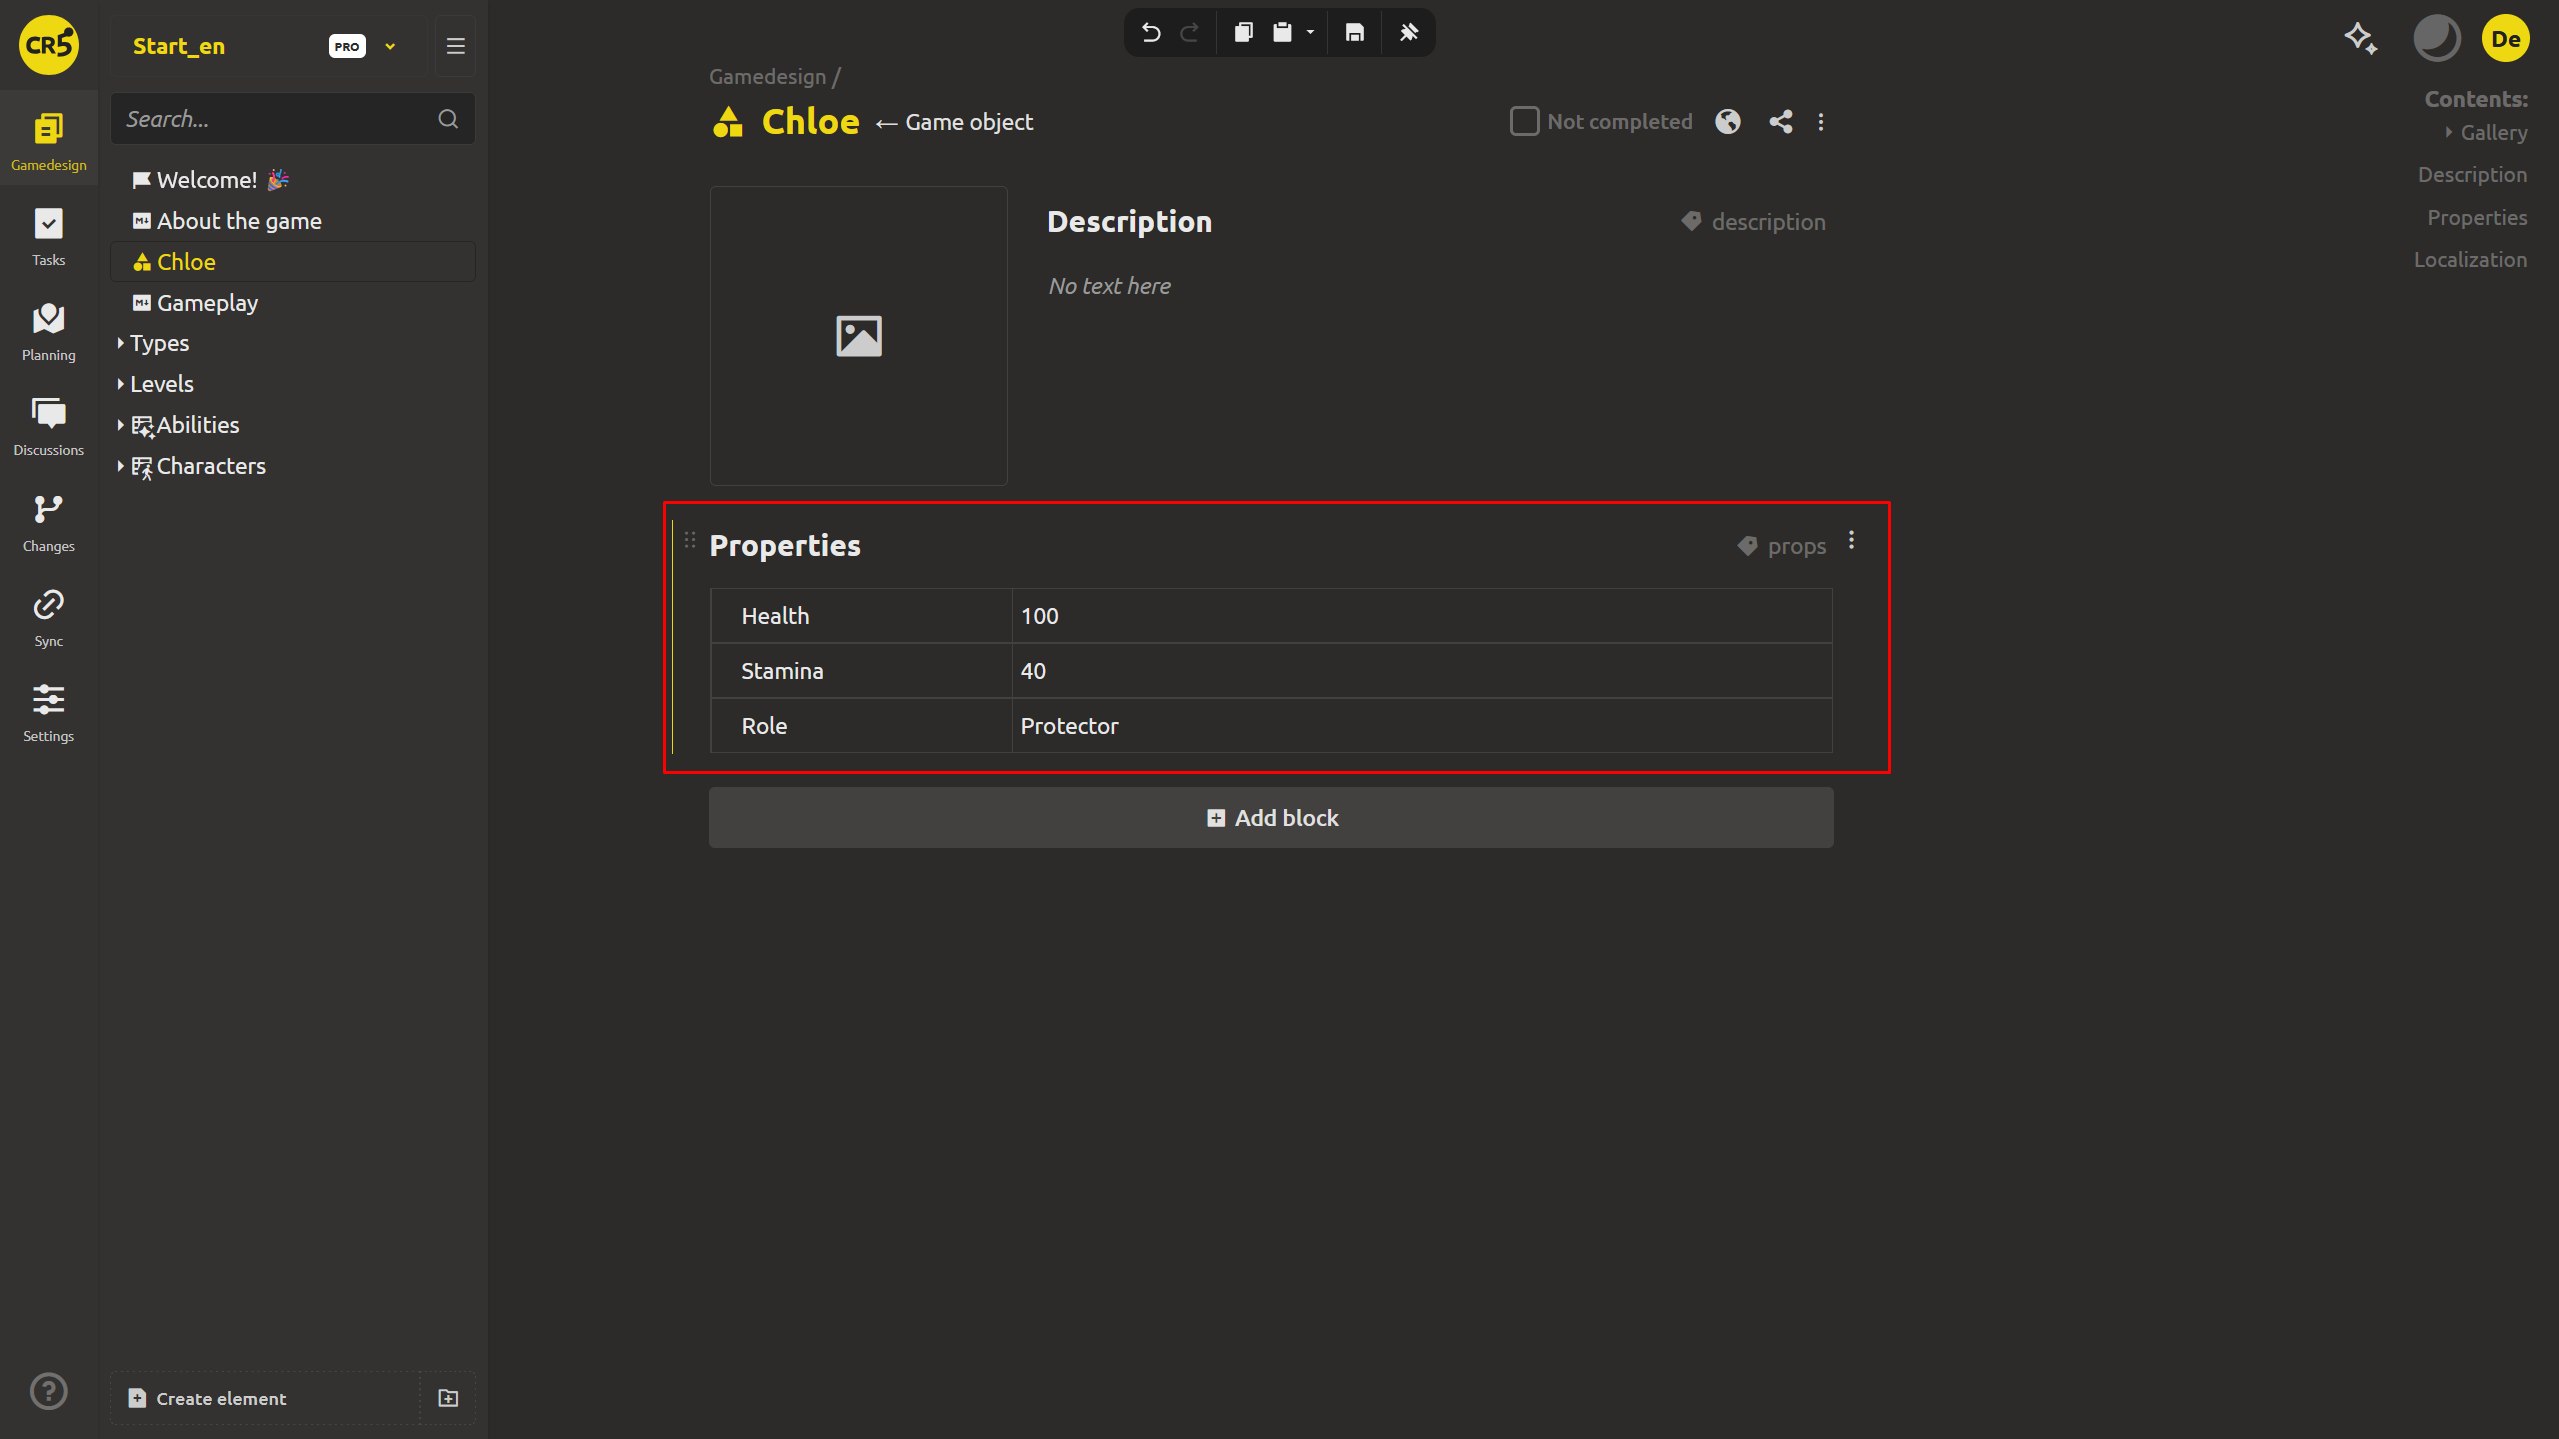Click the Chloe page title

pos(810,122)
